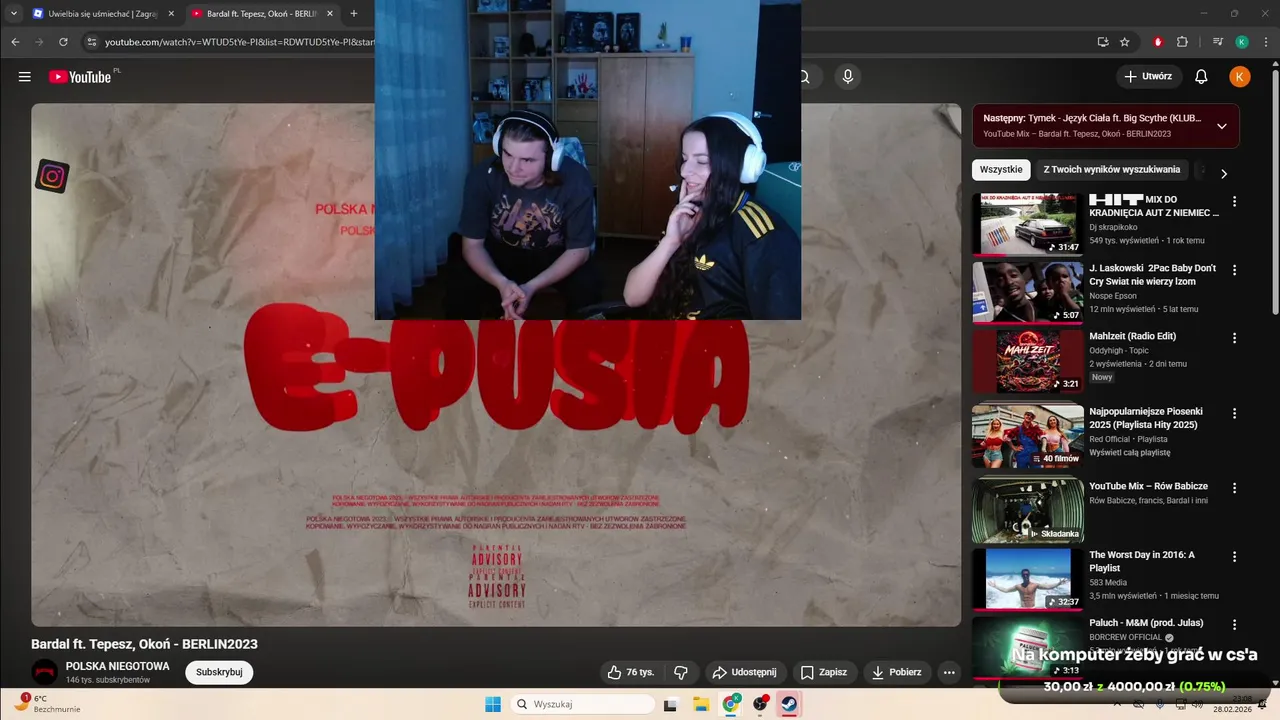The height and width of the screenshot is (720, 1280).
Task: Close the Uwielbia się uśmiechać tab
Action: [171, 14]
